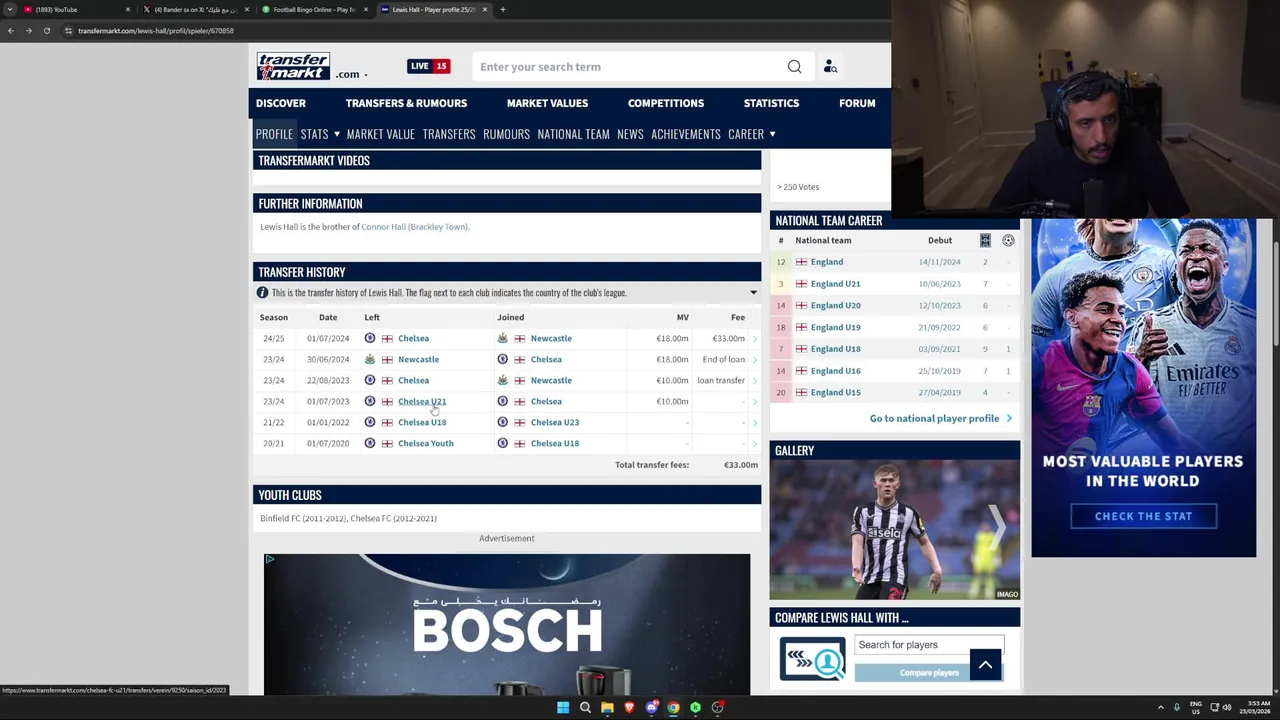The image size is (1280, 720).
Task: Select the NATIONAL TEAM tab
Action: [x=573, y=134]
